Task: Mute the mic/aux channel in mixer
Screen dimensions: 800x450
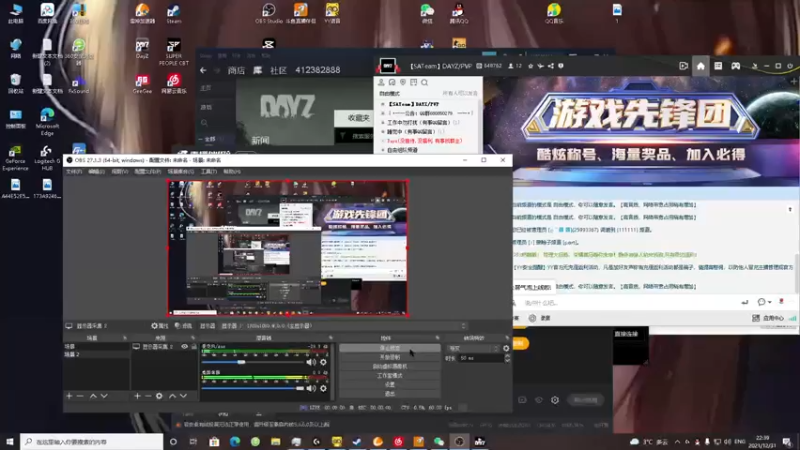Action: pyautogui.click(x=310, y=362)
